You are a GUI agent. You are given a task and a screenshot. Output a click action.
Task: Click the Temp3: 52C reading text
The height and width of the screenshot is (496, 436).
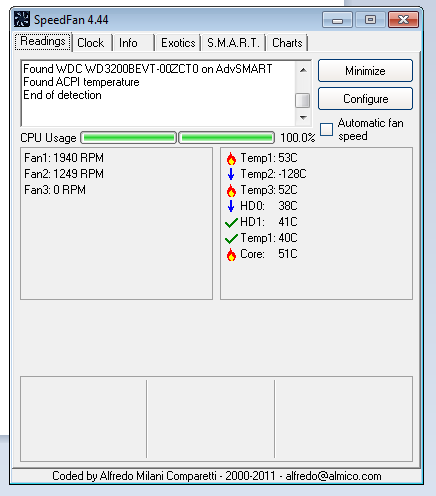pyautogui.click(x=269, y=190)
